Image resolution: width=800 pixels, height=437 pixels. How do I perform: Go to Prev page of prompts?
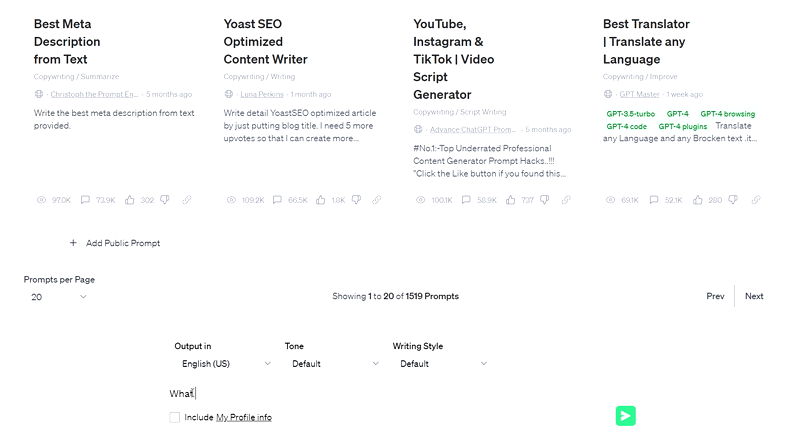pos(715,296)
